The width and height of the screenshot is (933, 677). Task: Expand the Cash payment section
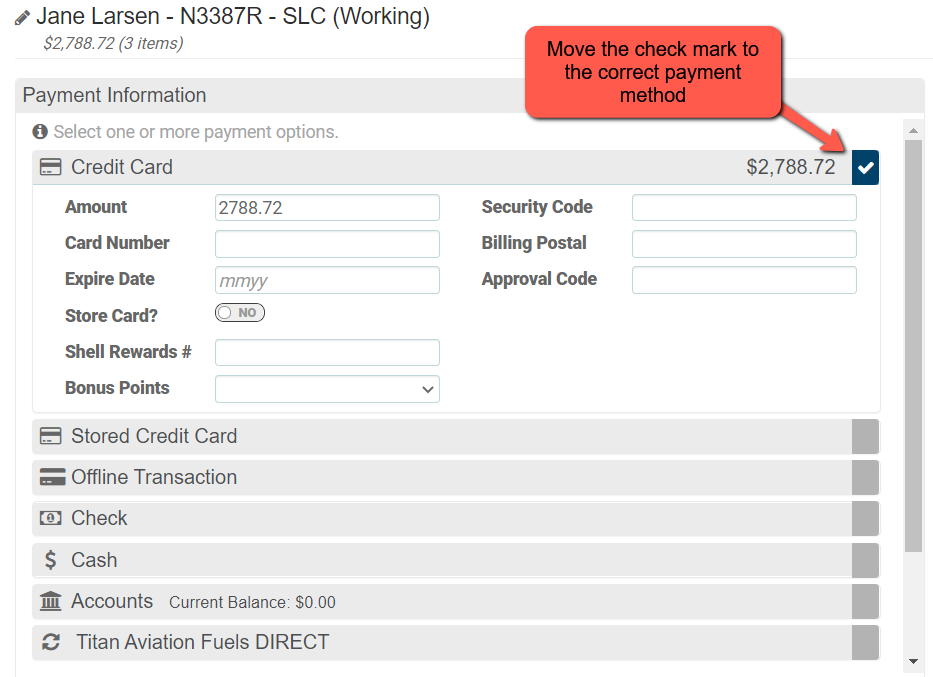pyautogui.click(x=442, y=560)
